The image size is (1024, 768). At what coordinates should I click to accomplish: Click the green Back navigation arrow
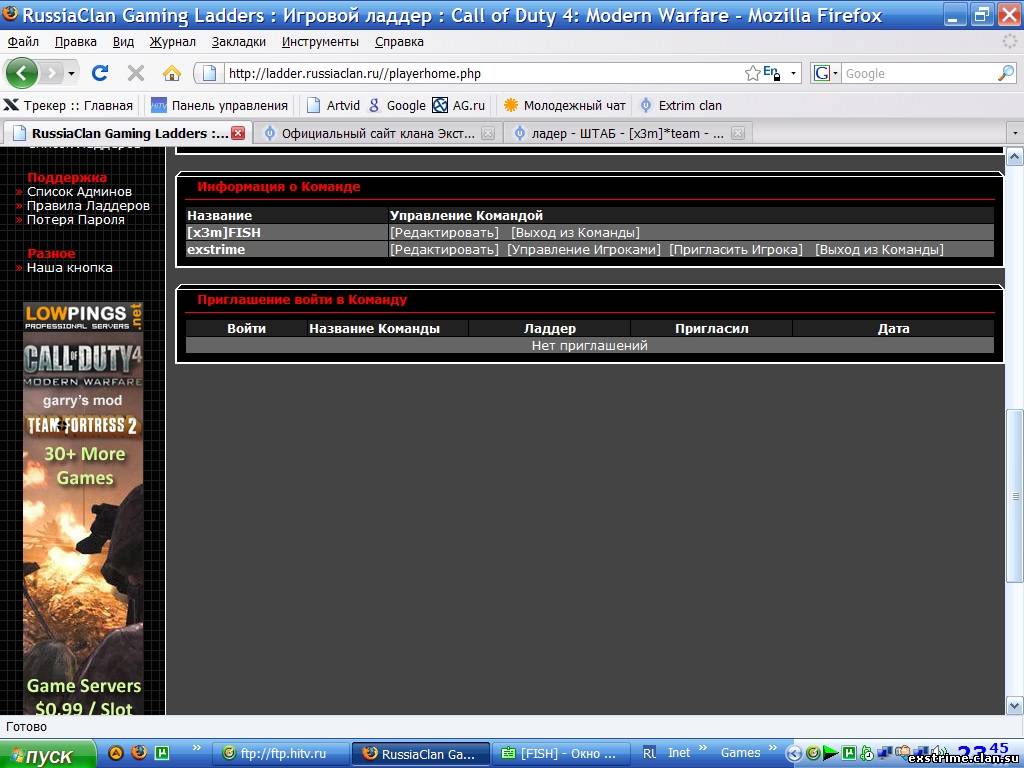point(22,73)
